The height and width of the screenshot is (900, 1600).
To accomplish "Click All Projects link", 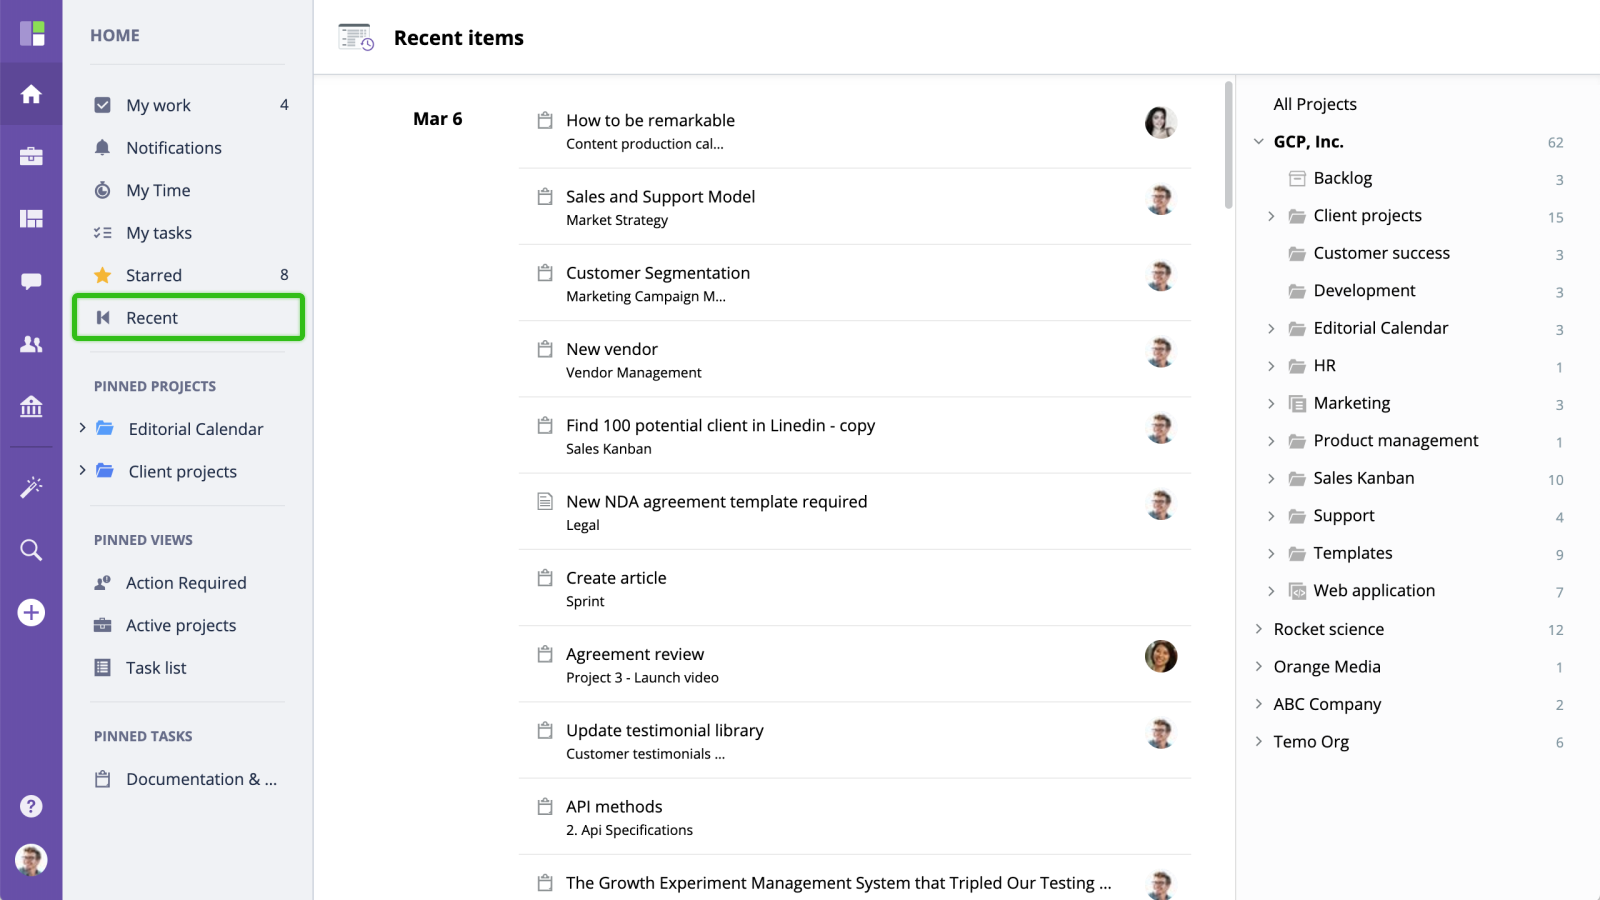I will [x=1315, y=104].
